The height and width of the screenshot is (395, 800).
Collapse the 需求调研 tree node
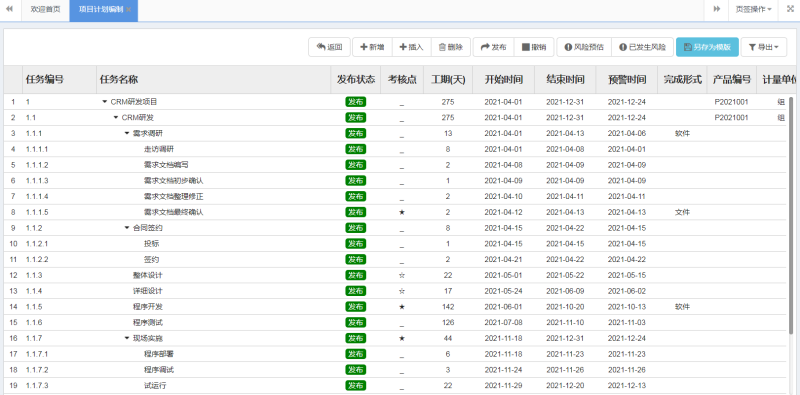127,133
